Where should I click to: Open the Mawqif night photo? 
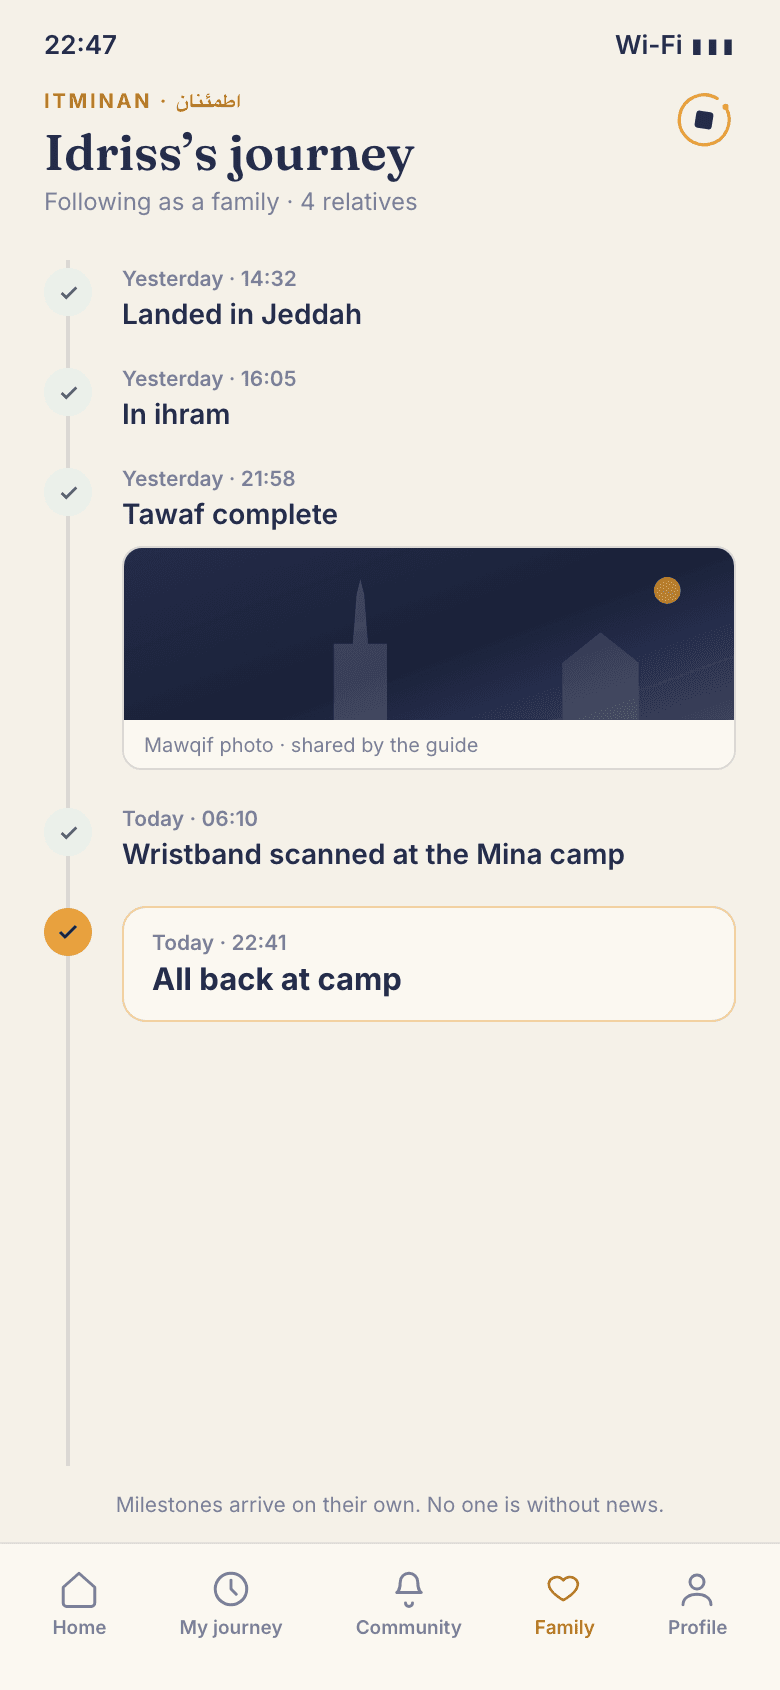[429, 634]
